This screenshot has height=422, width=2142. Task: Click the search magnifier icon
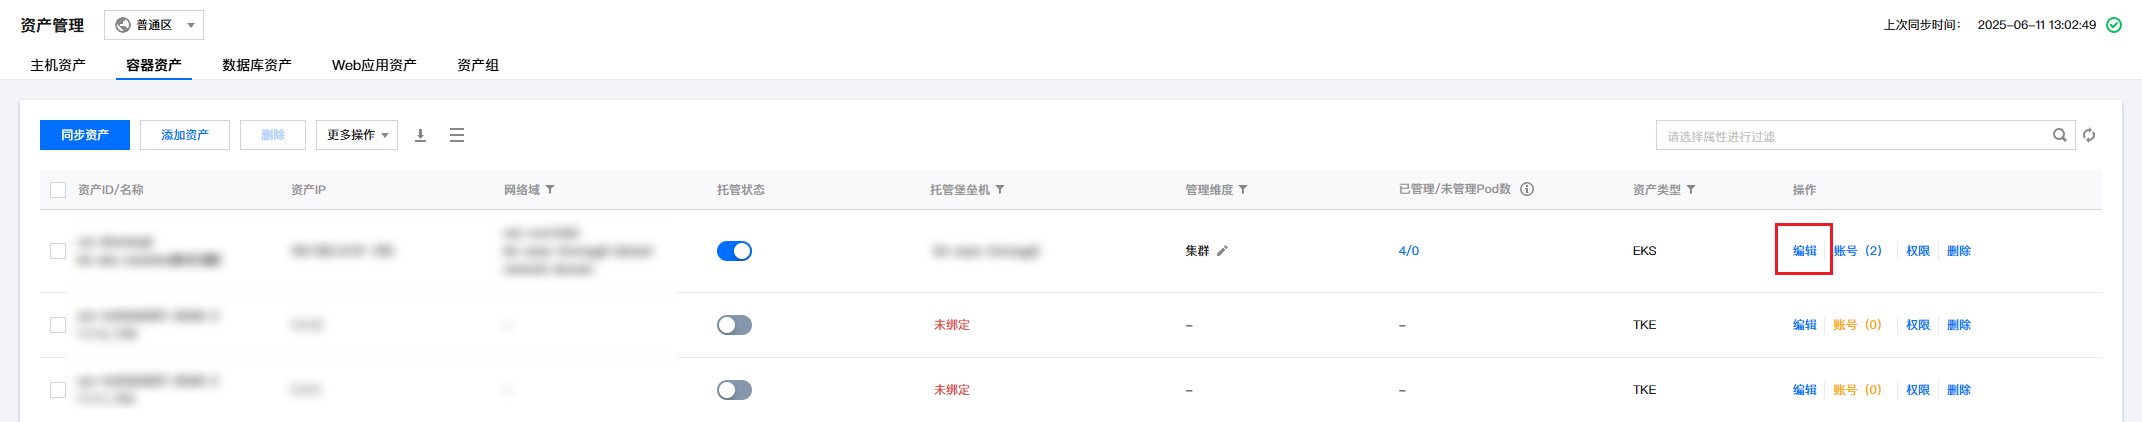point(2059,135)
